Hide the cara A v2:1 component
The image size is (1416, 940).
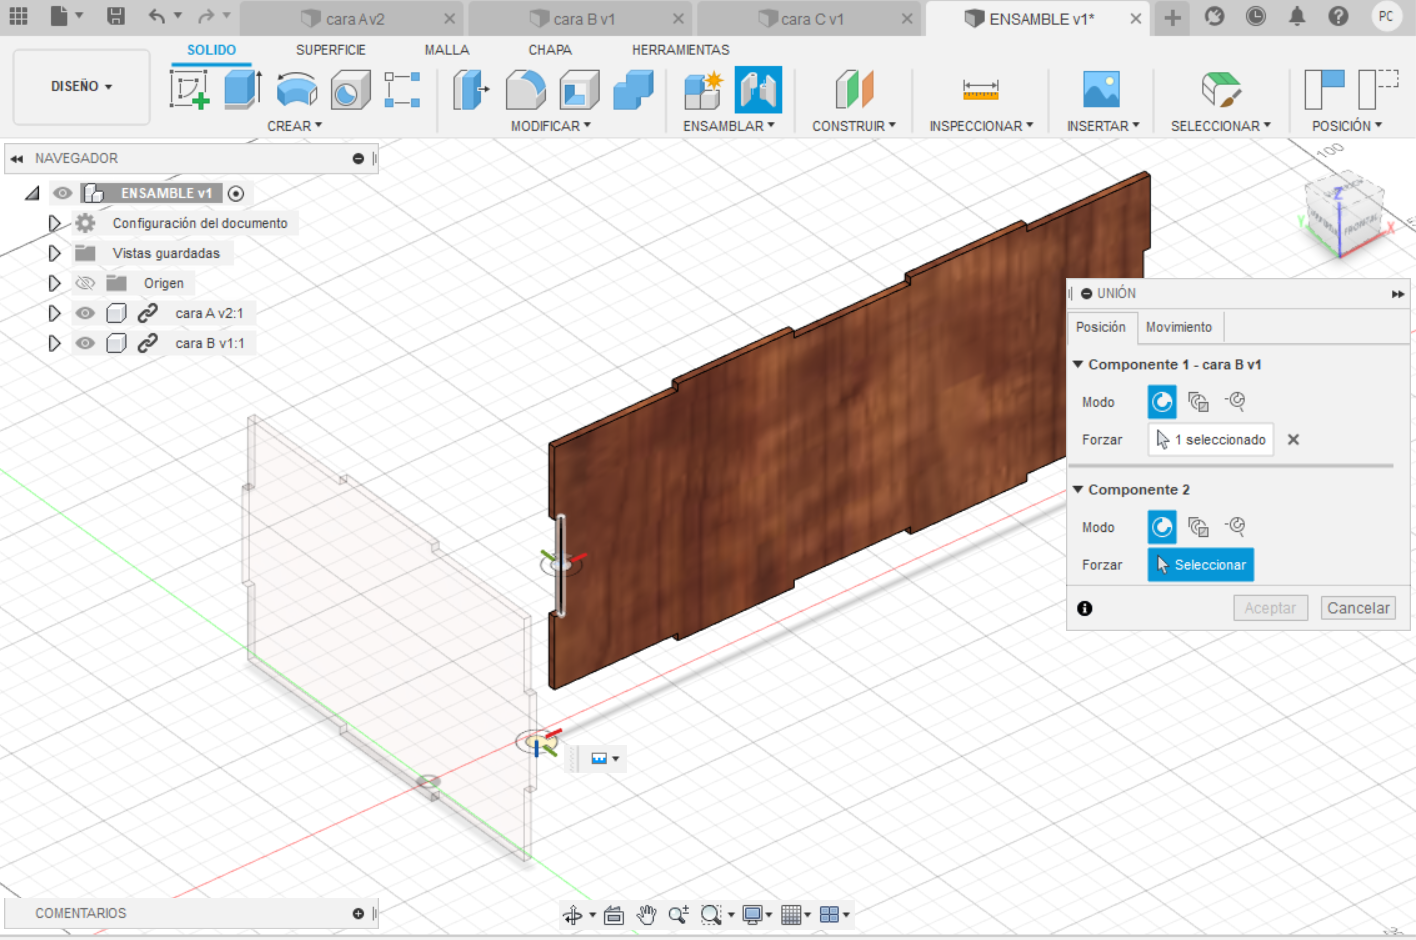(x=85, y=313)
